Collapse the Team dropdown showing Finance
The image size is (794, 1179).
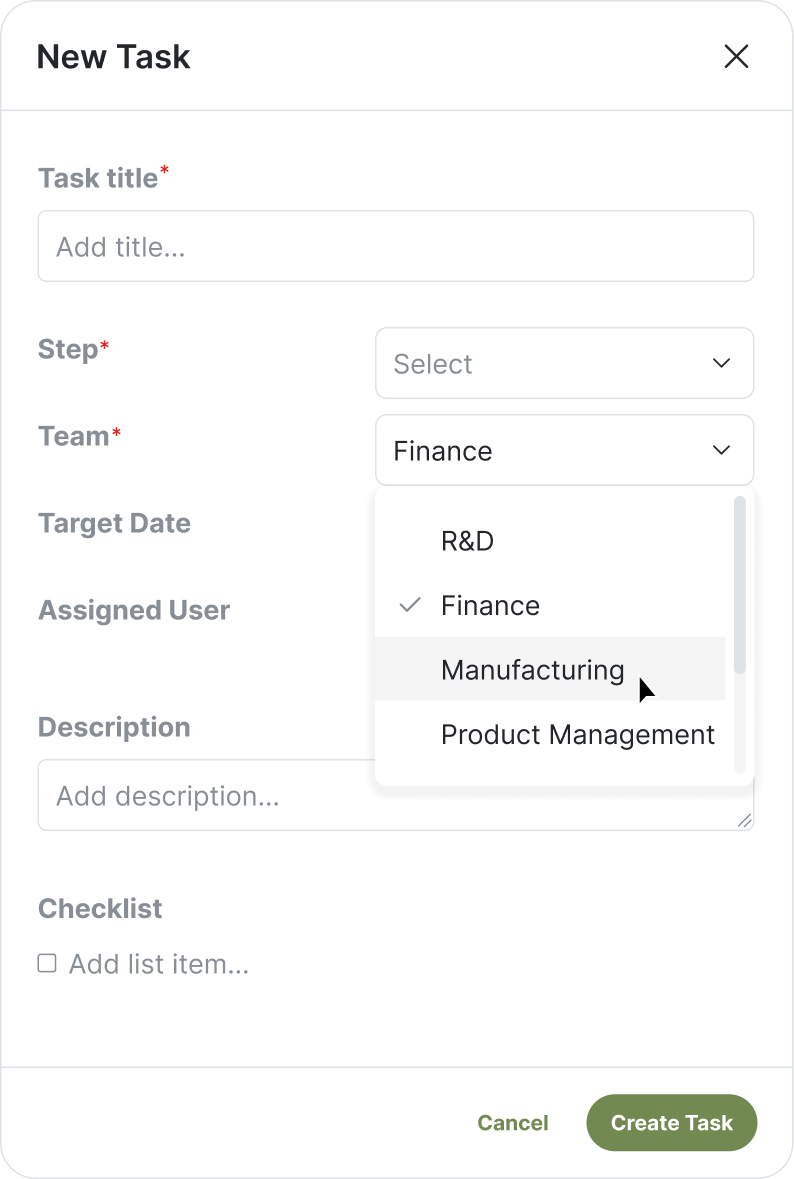[565, 450]
